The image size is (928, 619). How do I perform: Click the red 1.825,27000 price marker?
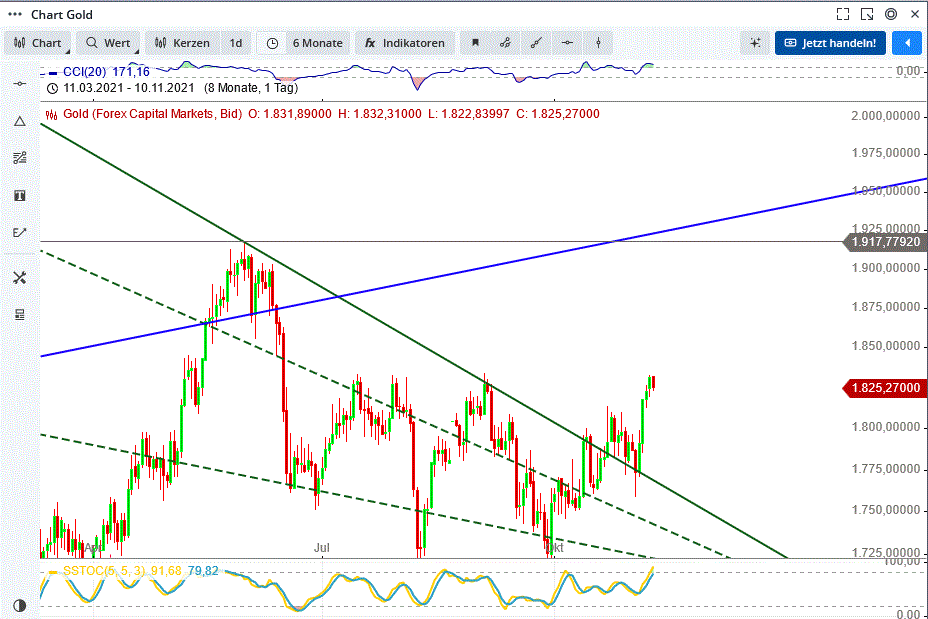[883, 388]
